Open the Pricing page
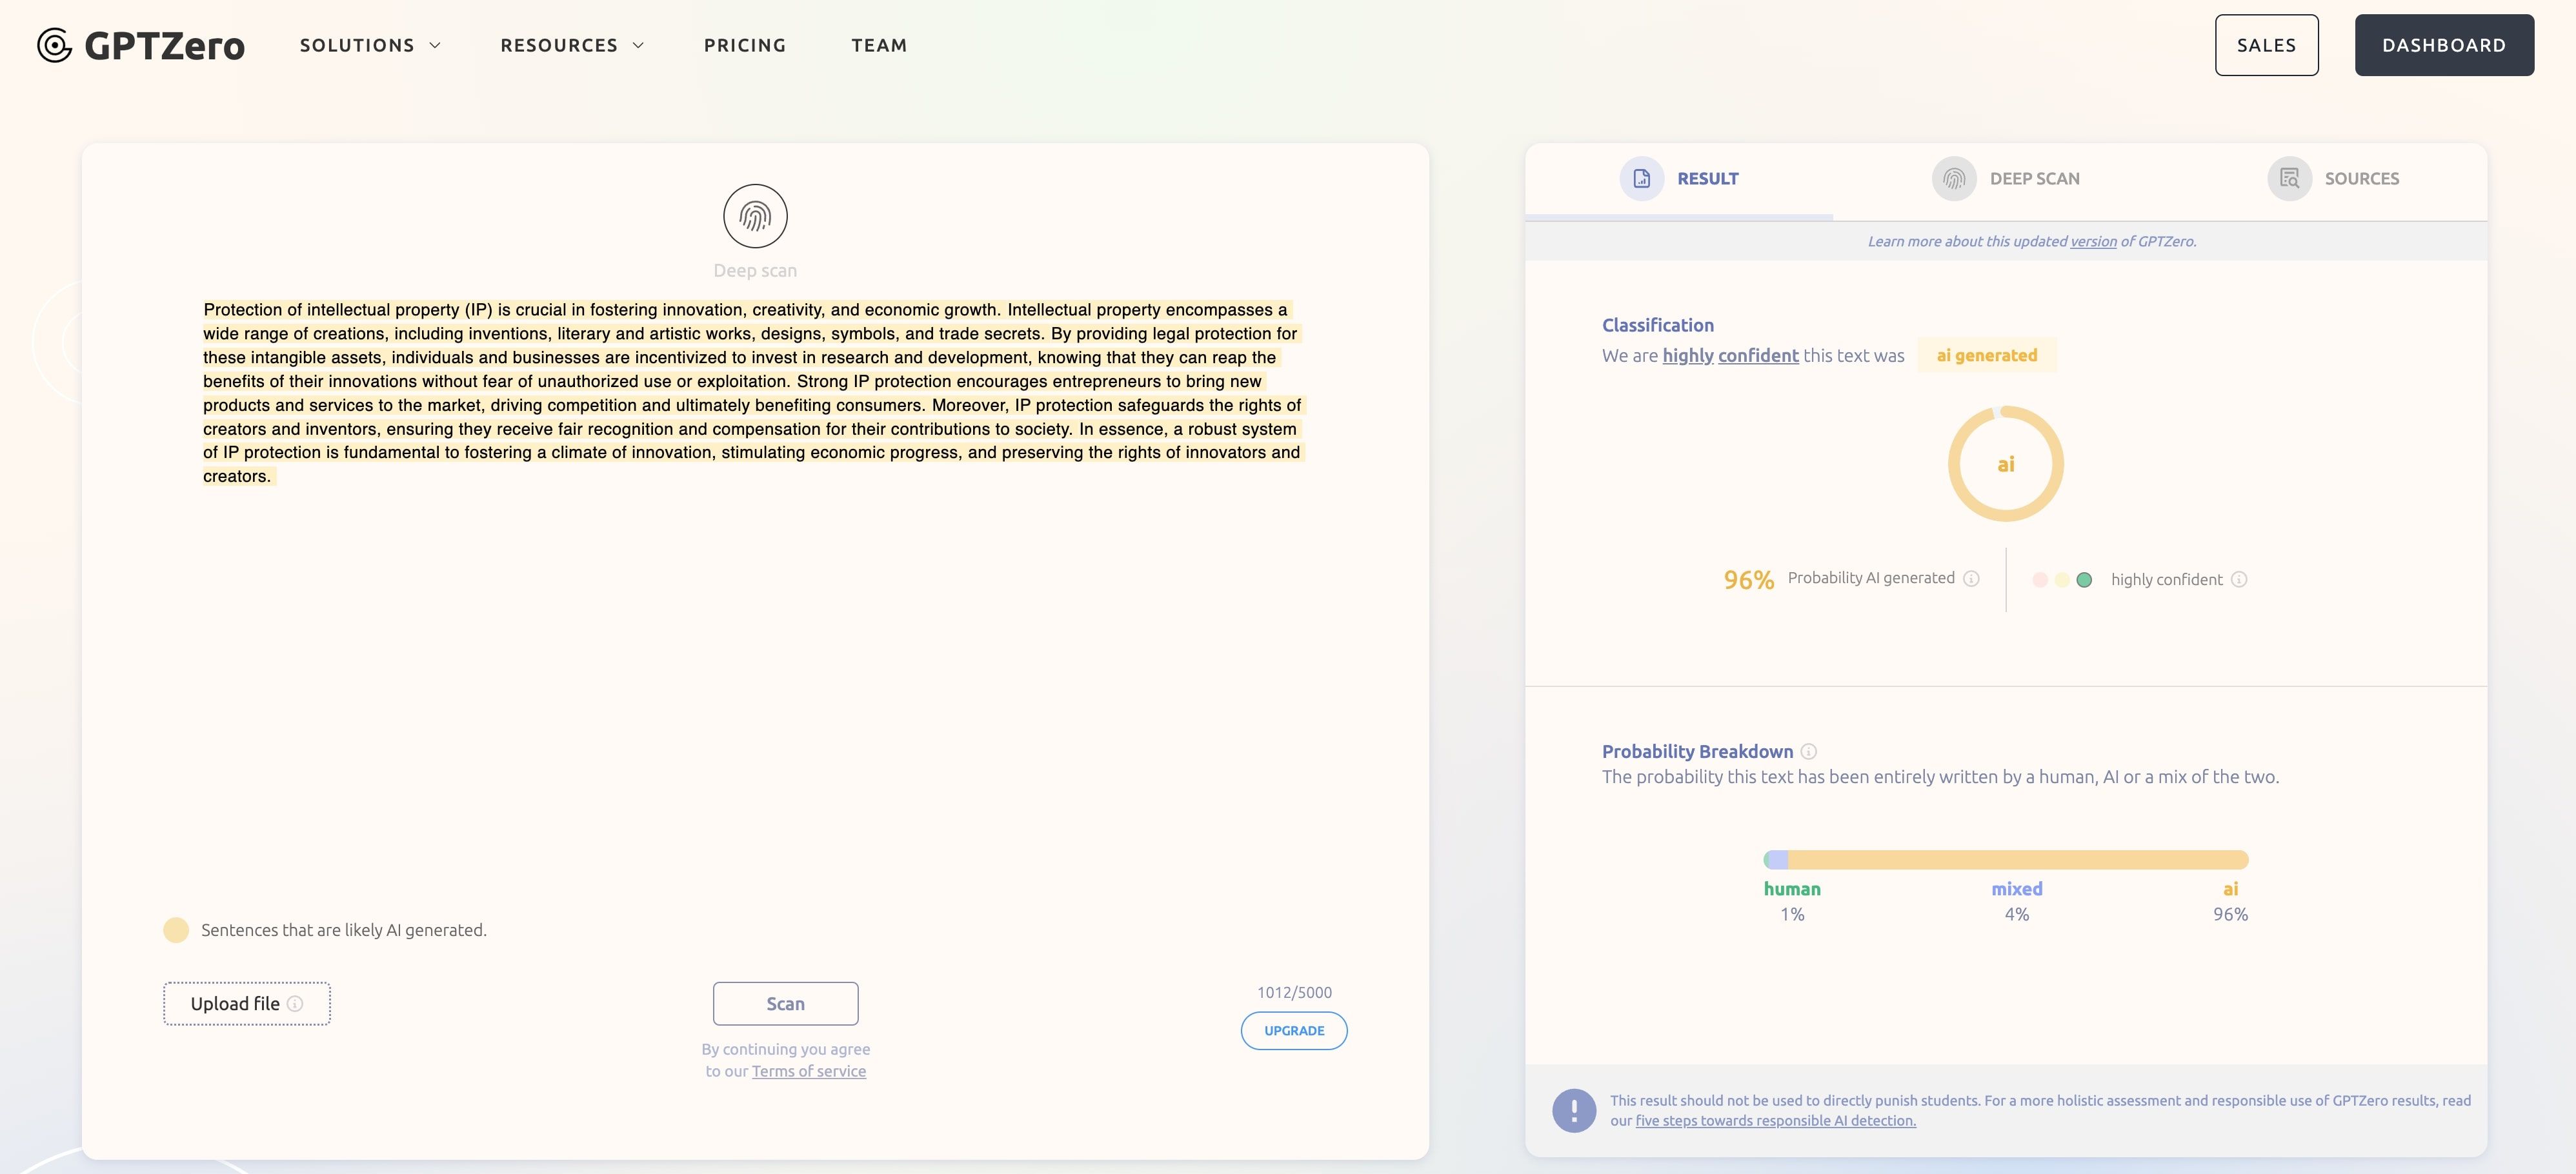 [x=745, y=45]
